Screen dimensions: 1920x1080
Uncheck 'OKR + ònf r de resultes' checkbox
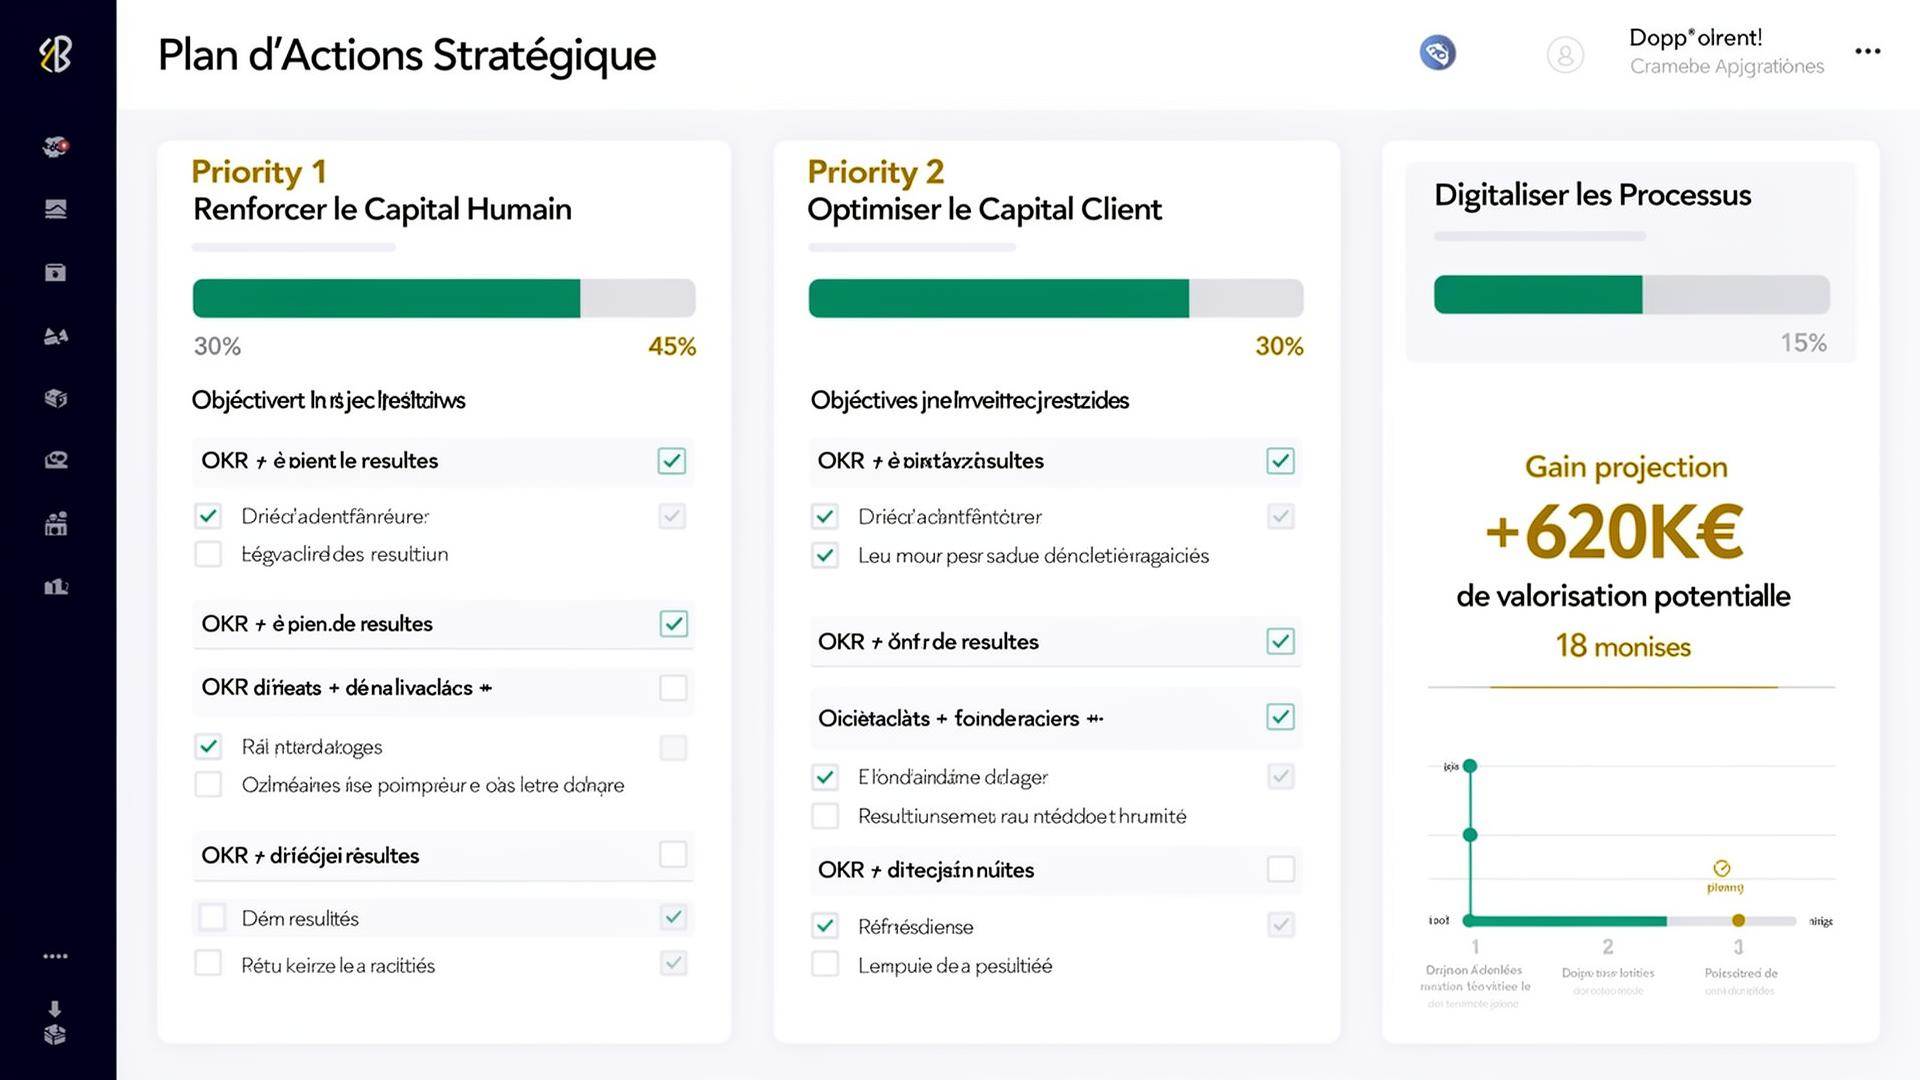(x=1280, y=642)
